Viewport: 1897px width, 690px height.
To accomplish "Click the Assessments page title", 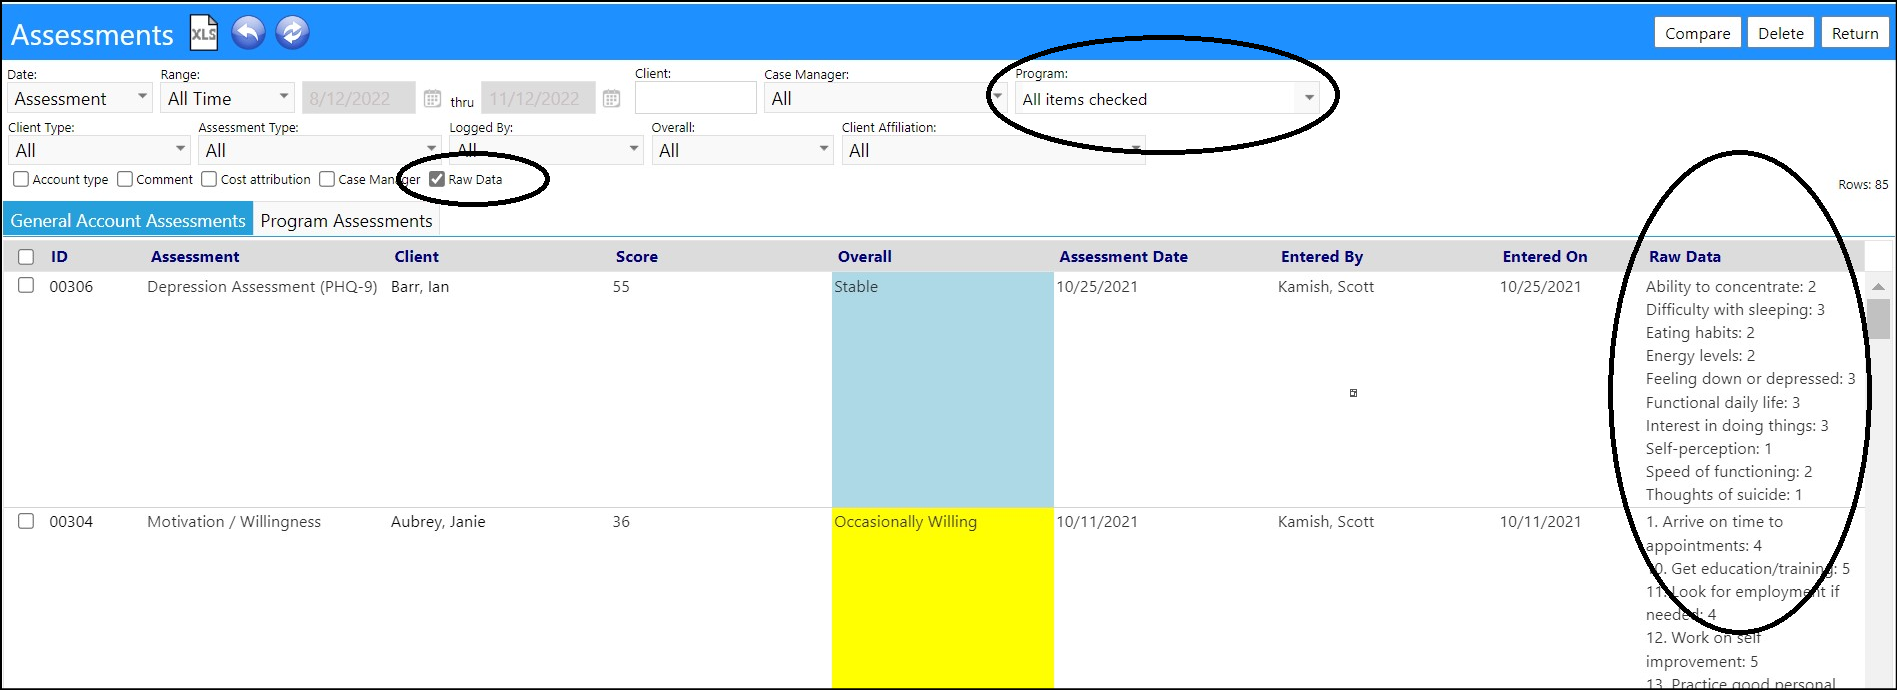I will pyautogui.click(x=92, y=35).
